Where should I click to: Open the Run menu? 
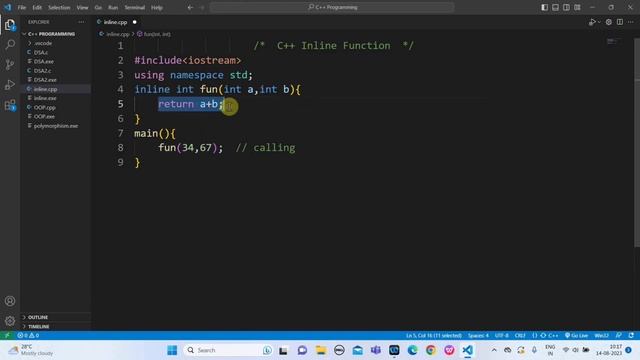pyautogui.click(x=113, y=7)
